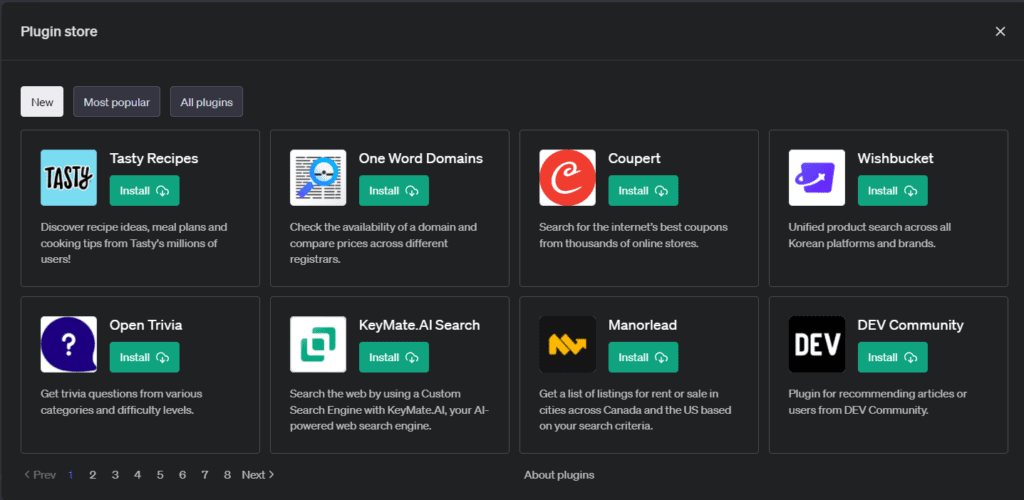The height and width of the screenshot is (500, 1024).
Task: Click the 'Search for the internet's best coupons' text
Action: (x=633, y=236)
